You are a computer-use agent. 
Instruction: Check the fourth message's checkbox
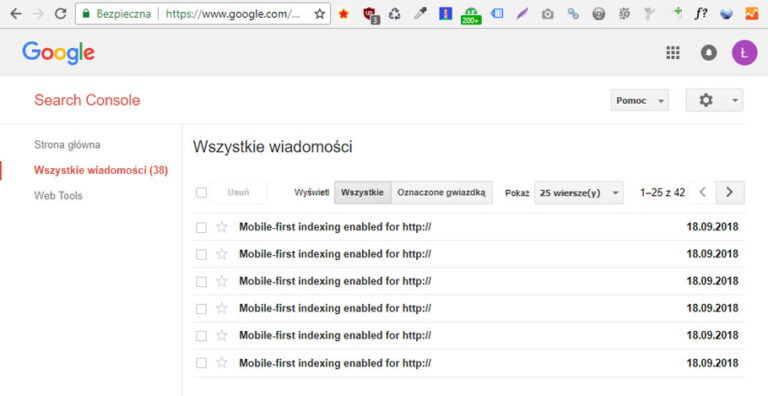(x=201, y=309)
